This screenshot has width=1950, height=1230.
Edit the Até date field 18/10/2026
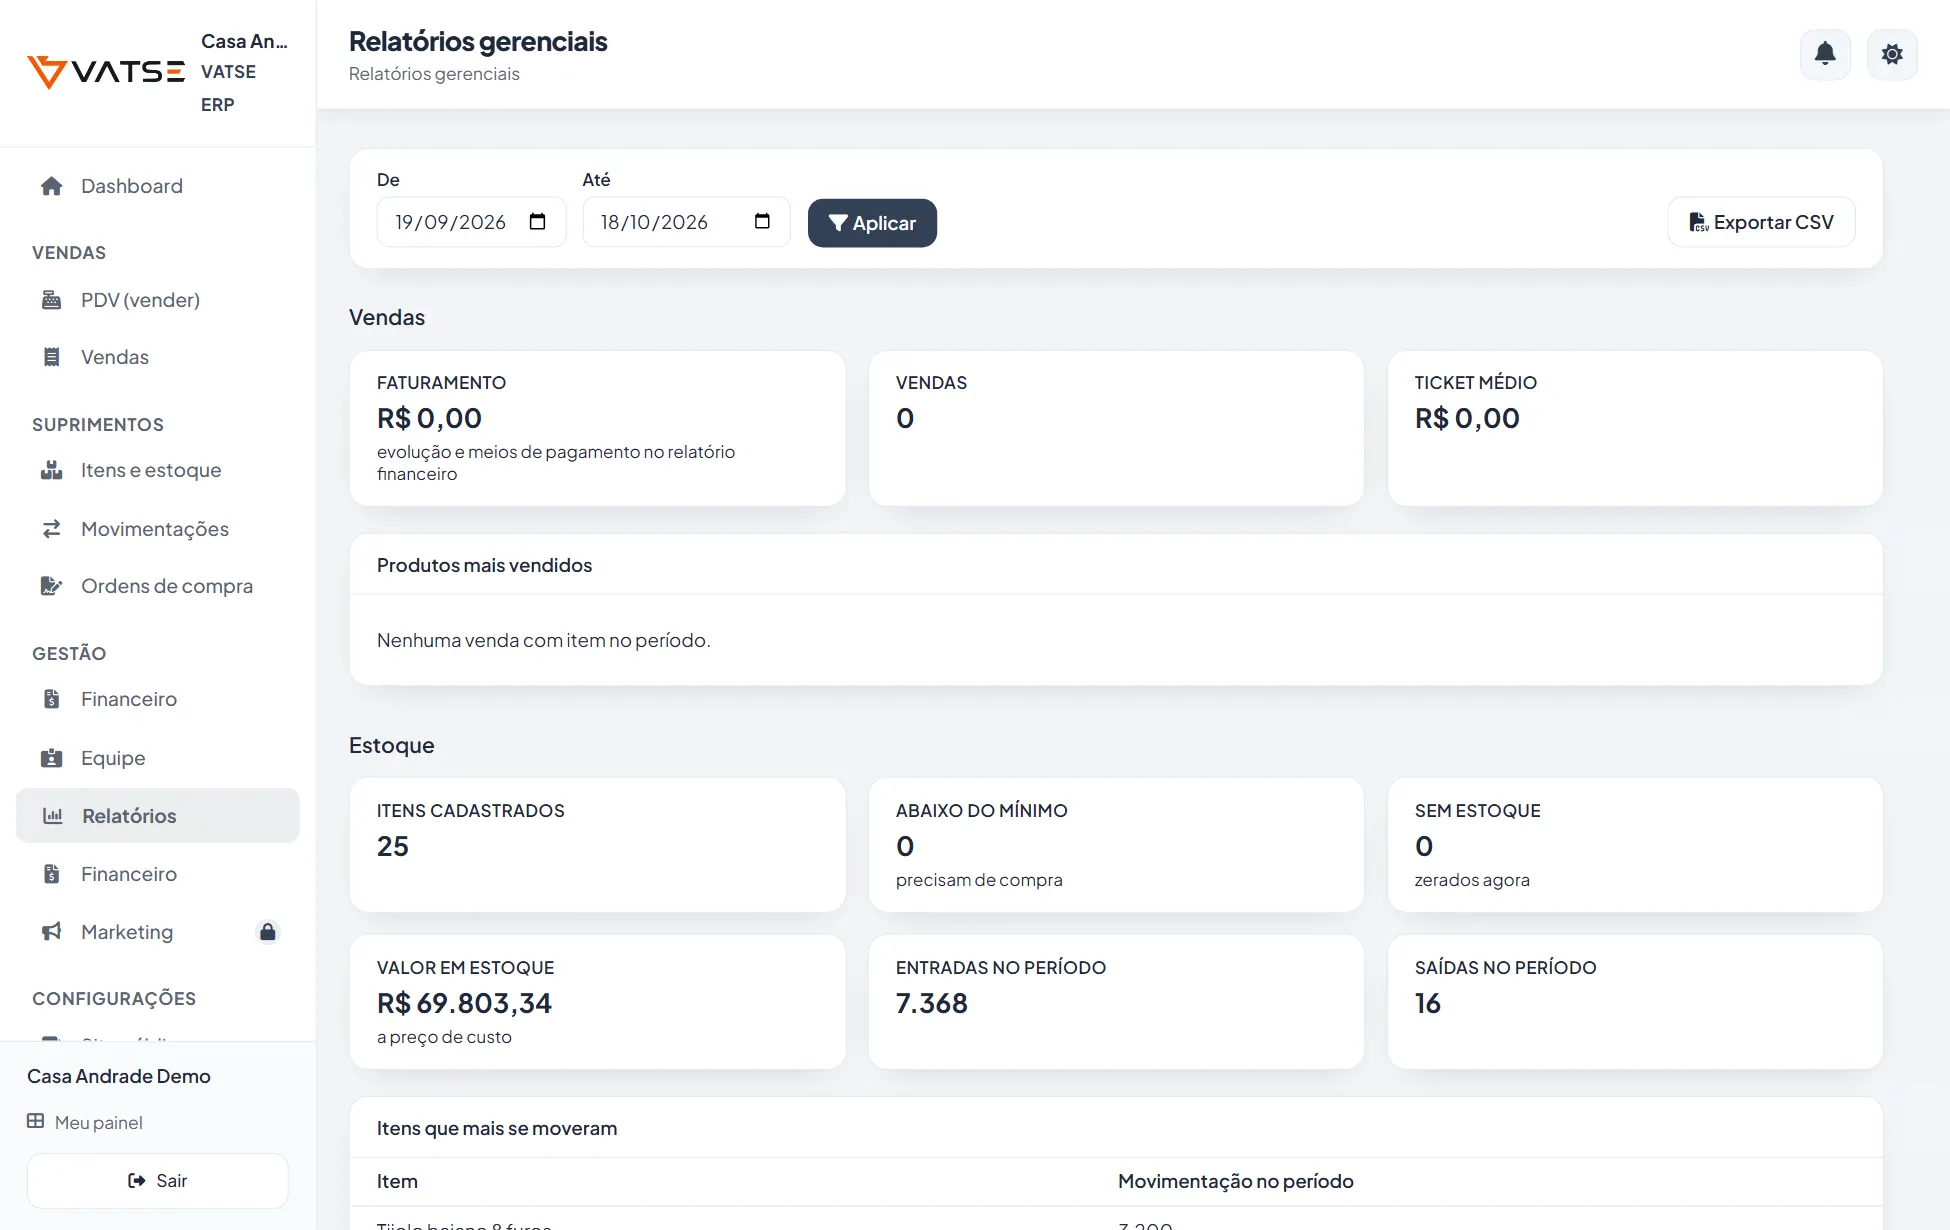pyautogui.click(x=686, y=222)
